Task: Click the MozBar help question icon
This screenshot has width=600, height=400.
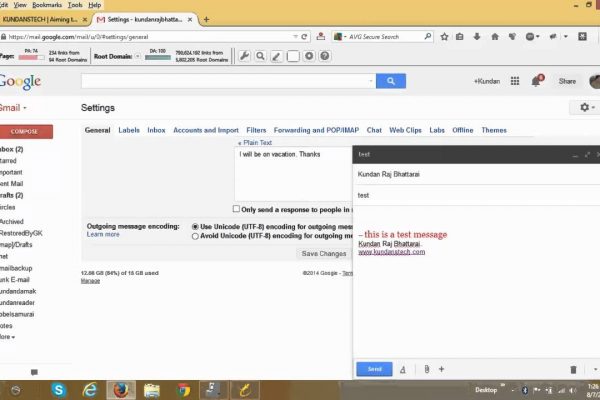Action: [324, 56]
